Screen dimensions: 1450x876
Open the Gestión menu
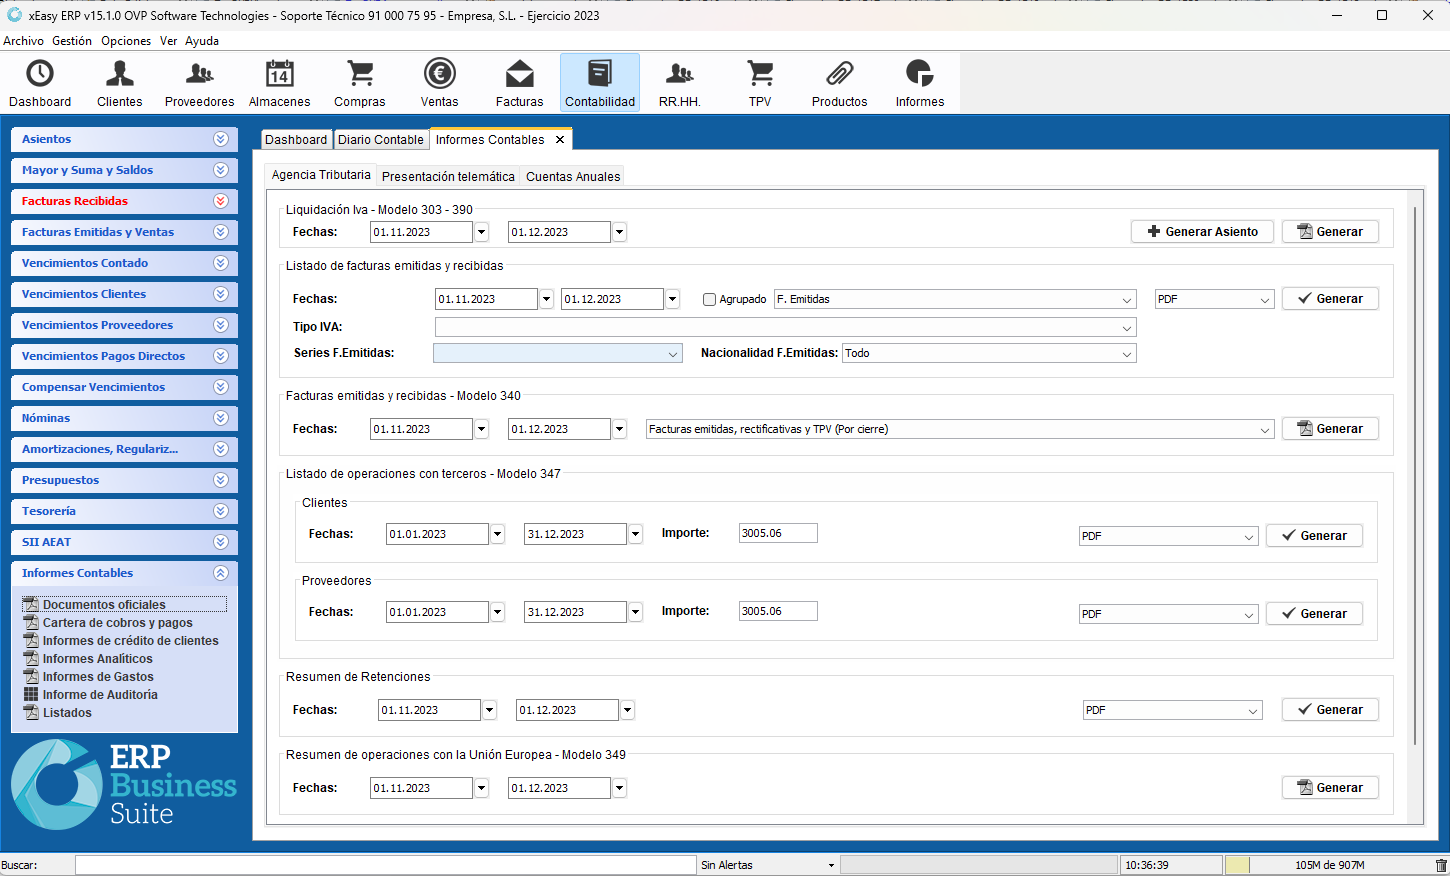(72, 41)
